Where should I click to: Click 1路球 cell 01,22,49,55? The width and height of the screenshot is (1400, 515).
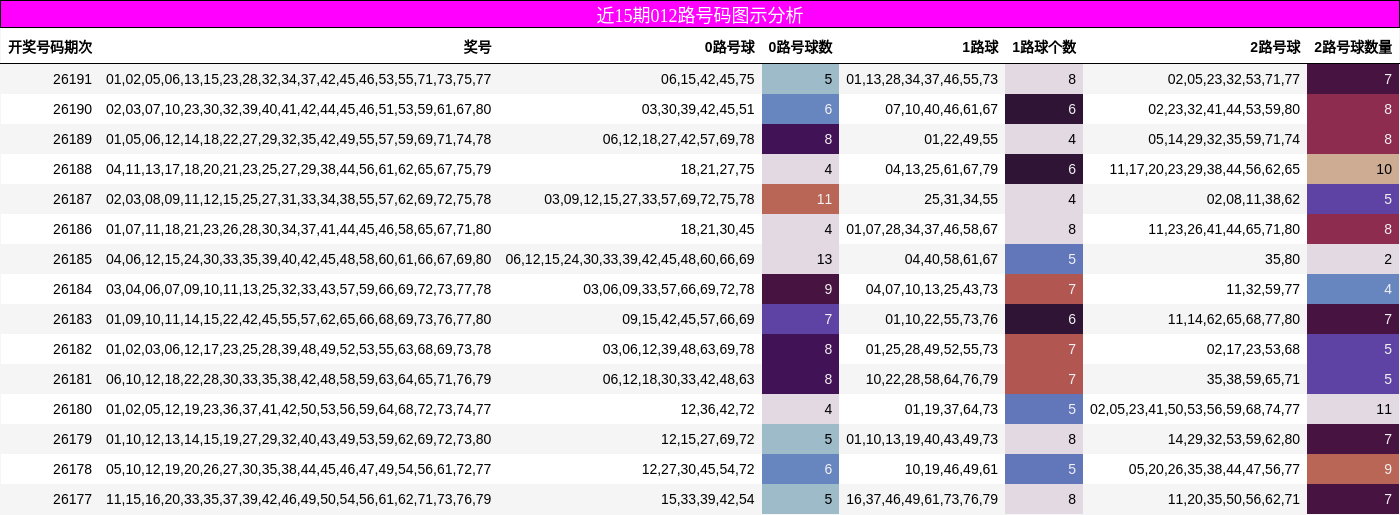[961, 139]
